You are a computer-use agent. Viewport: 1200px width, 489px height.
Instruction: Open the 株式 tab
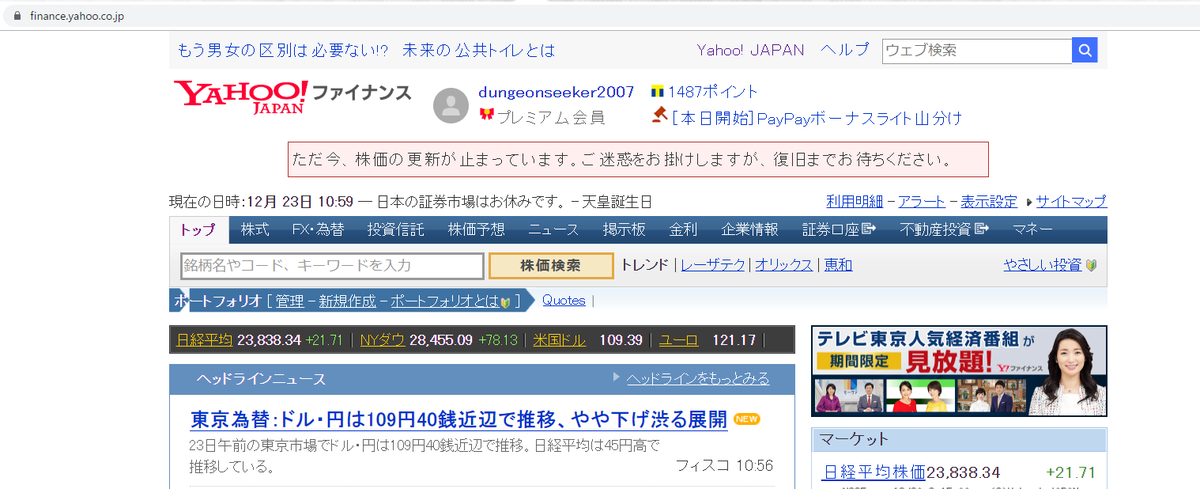255,229
